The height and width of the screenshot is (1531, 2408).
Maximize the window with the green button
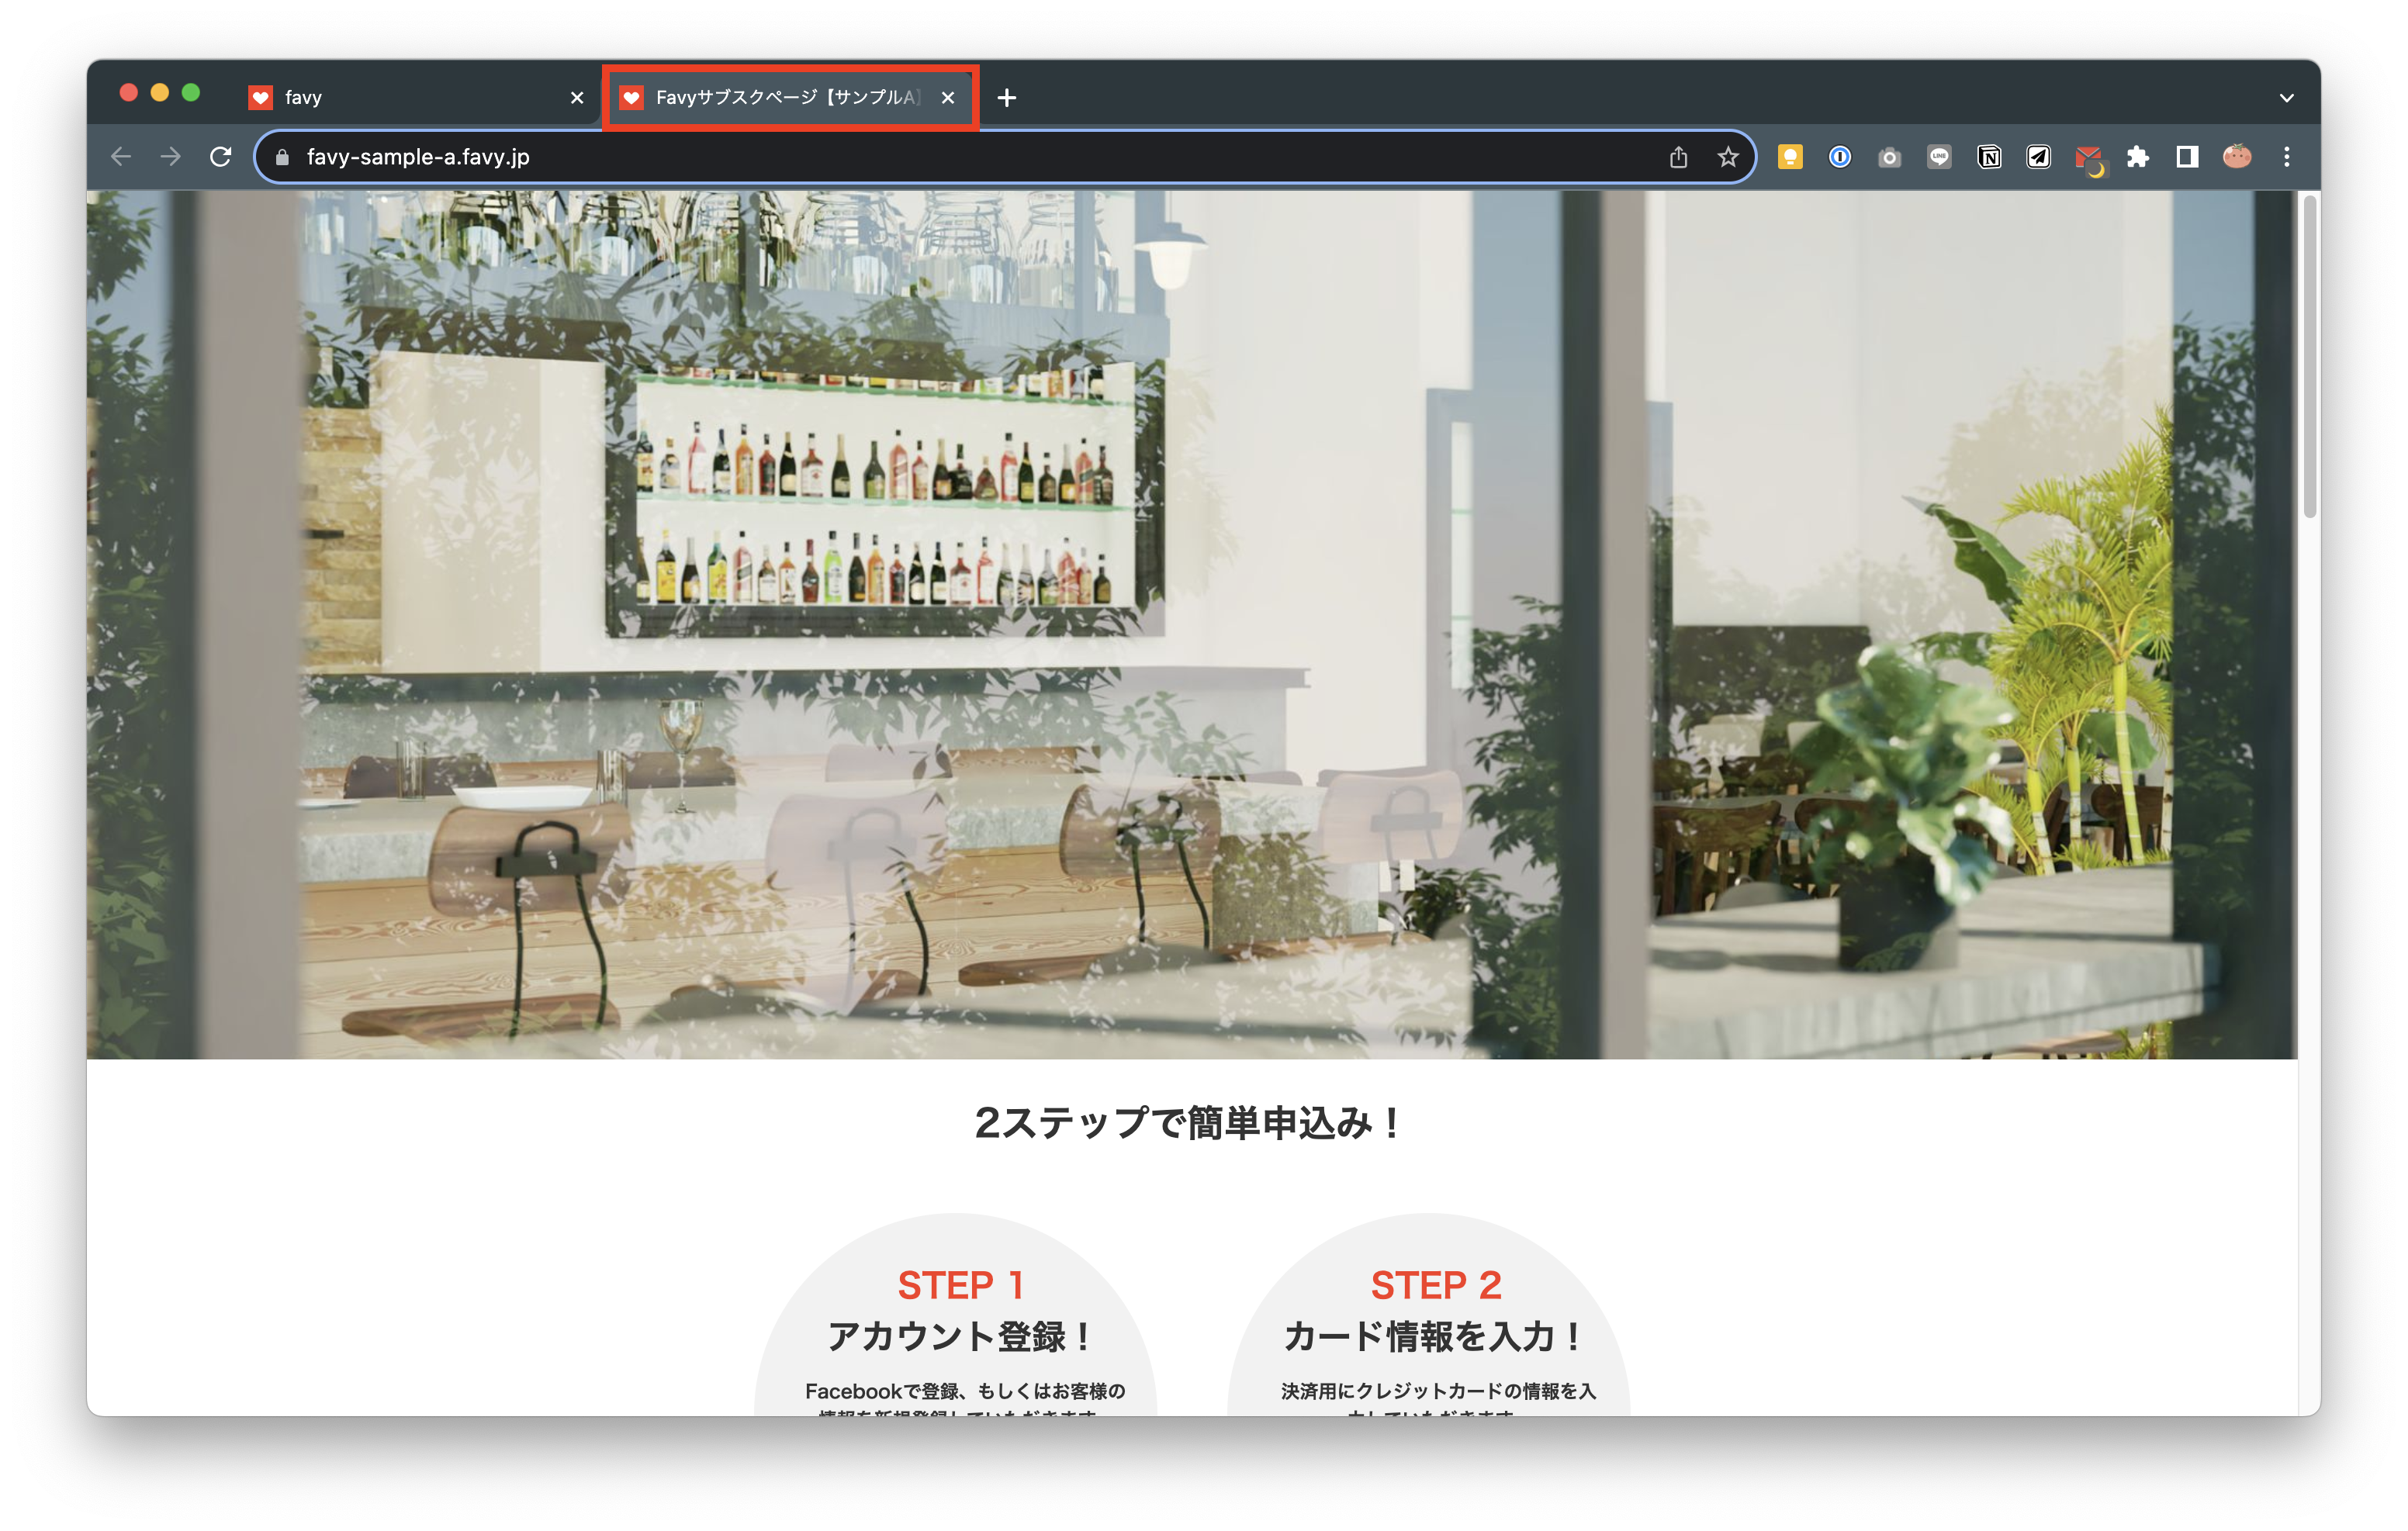tap(191, 93)
